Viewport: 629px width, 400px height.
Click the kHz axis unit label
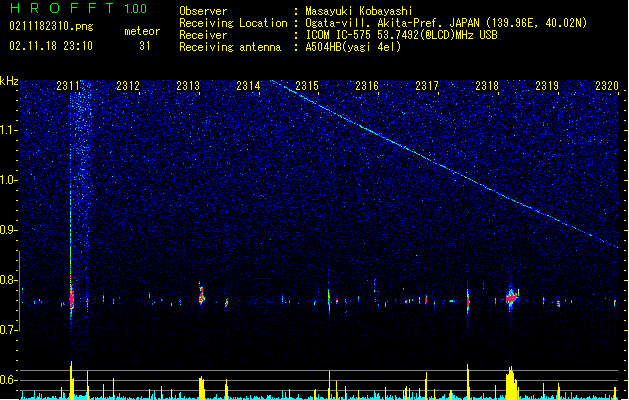tap(9, 81)
